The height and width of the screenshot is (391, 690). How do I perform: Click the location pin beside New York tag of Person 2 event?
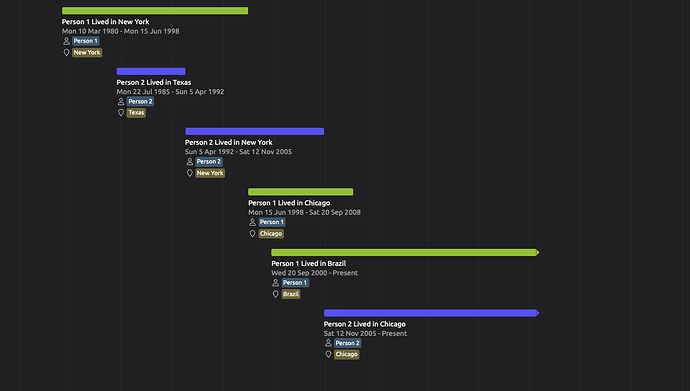(x=190, y=173)
